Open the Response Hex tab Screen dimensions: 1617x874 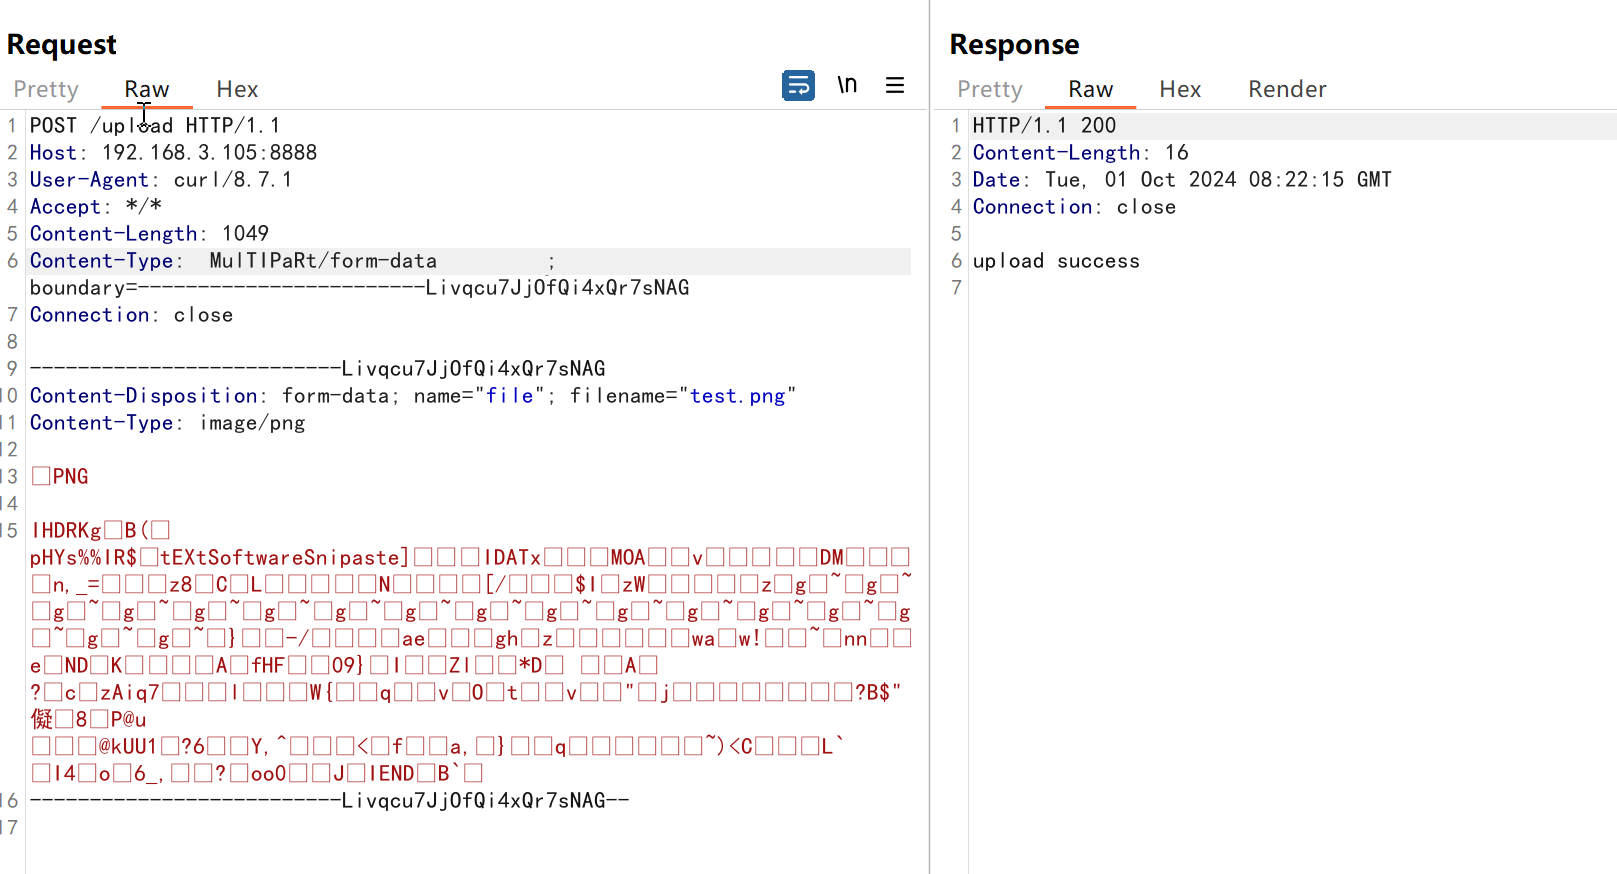(x=1180, y=89)
